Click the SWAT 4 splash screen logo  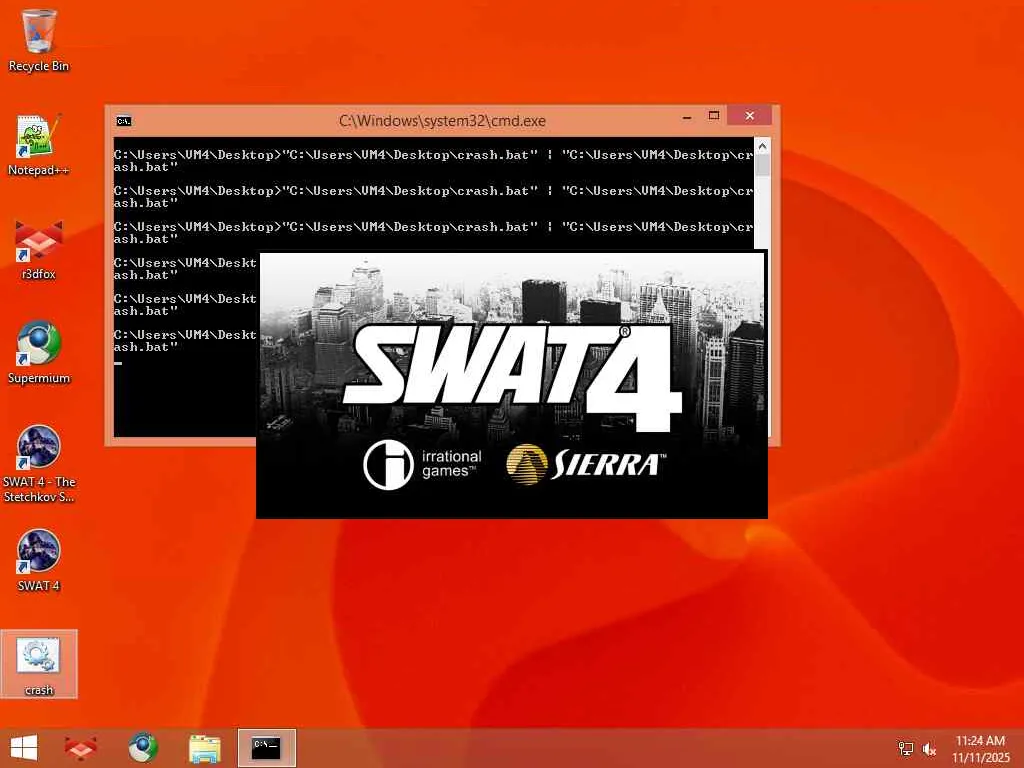pos(513,377)
